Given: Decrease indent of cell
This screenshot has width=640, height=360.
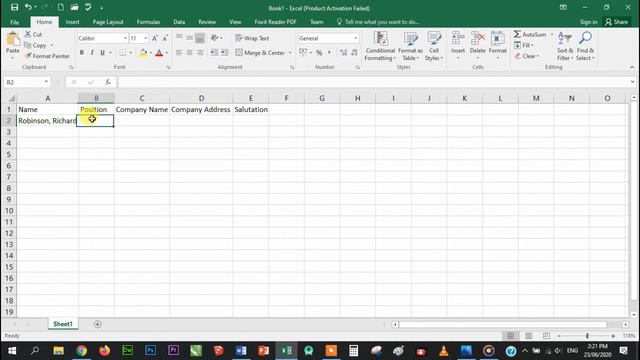Looking at the screenshot, I should (x=214, y=52).
